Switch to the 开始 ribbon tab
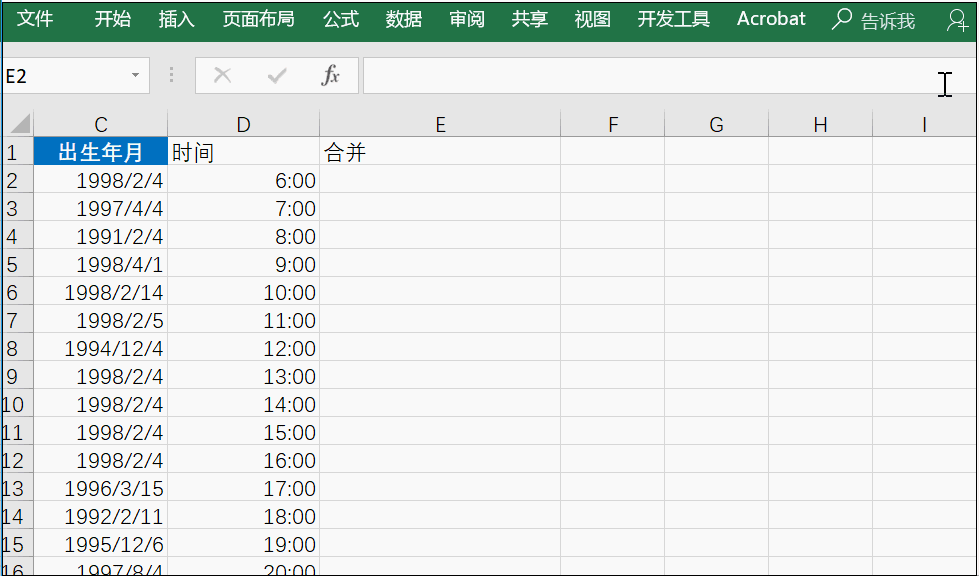This screenshot has width=979, height=576. tap(113, 19)
